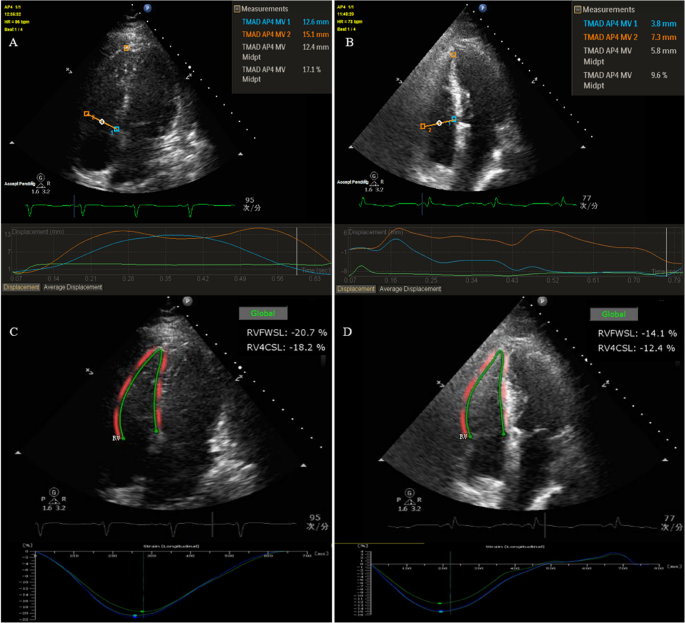Select the white midpoint marker in panel A
Image resolution: width=685 pixels, height=623 pixels.
pyautogui.click(x=102, y=121)
